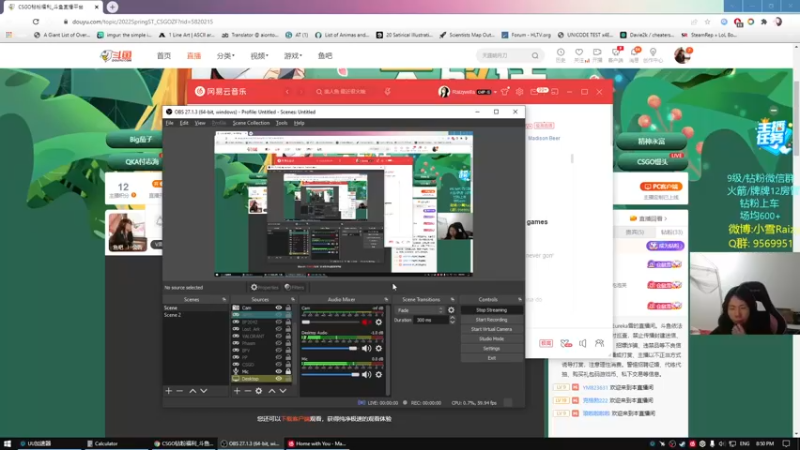Expand Douyu 游戏 games dropdown
800x450 pixels.
tap(293, 56)
